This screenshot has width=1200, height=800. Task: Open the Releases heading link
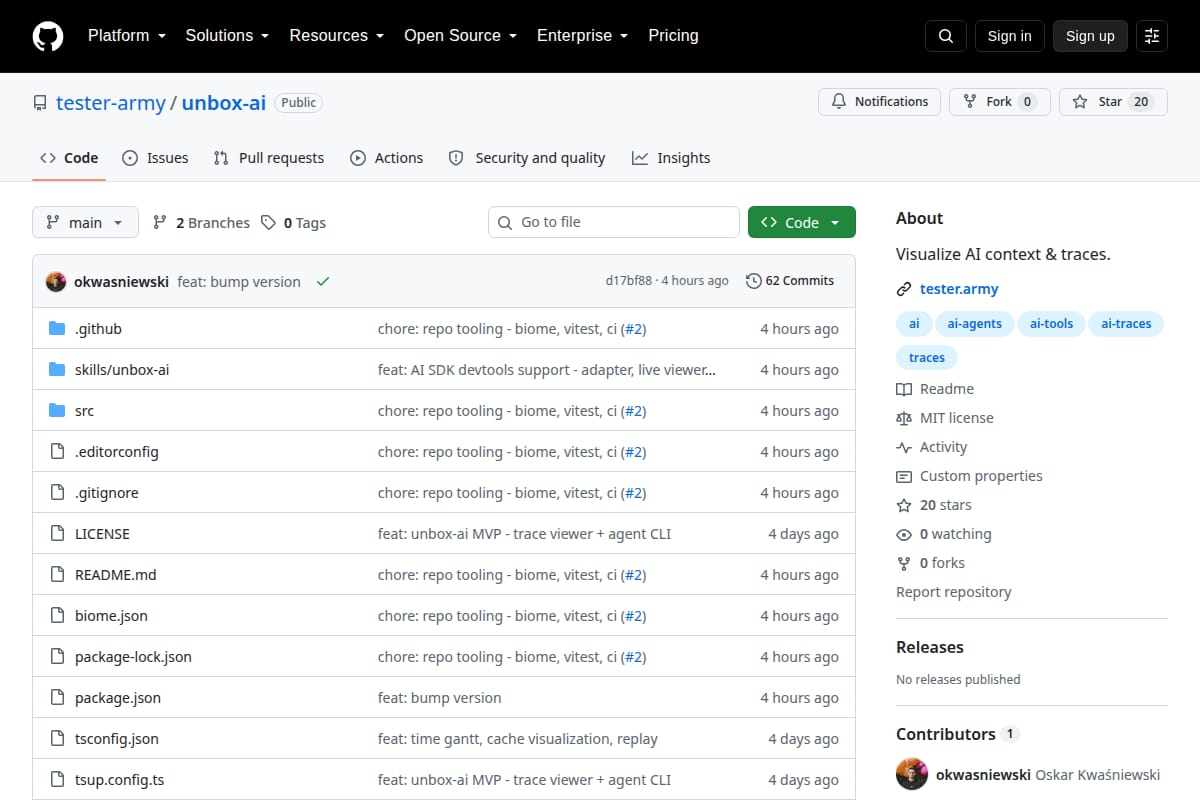[930, 647]
